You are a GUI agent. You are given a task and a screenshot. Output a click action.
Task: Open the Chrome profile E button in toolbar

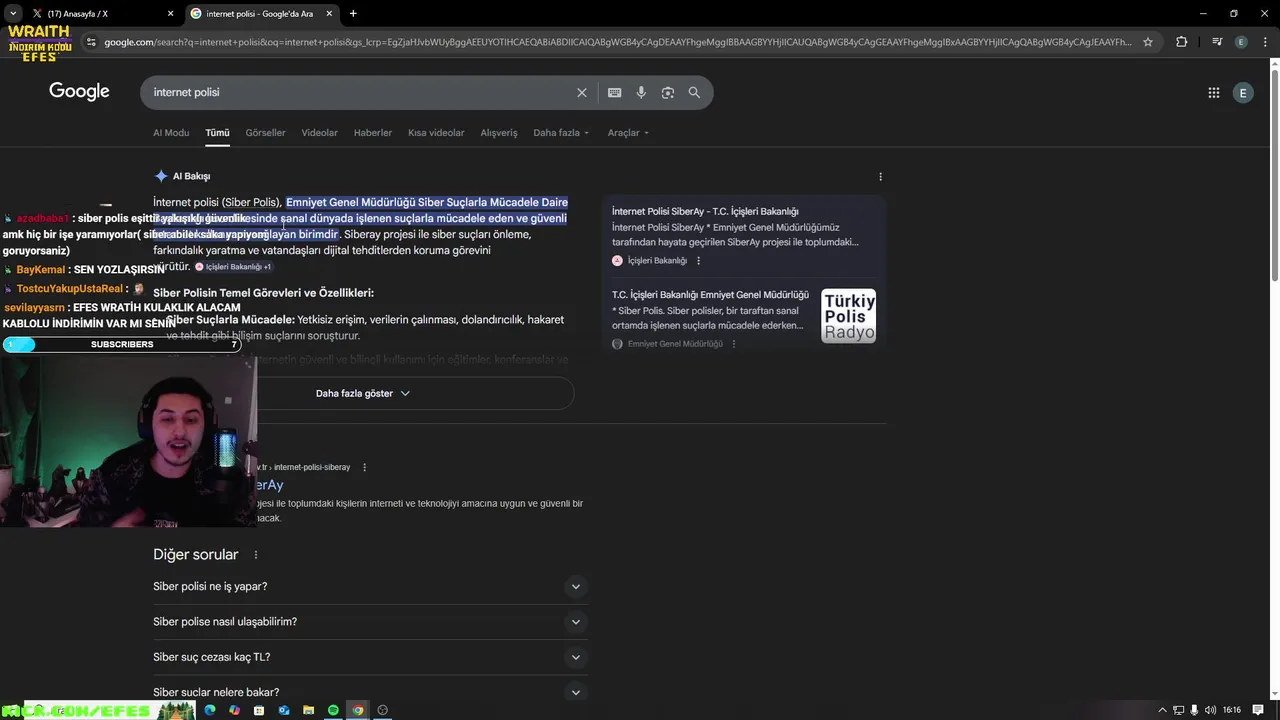(x=1241, y=42)
